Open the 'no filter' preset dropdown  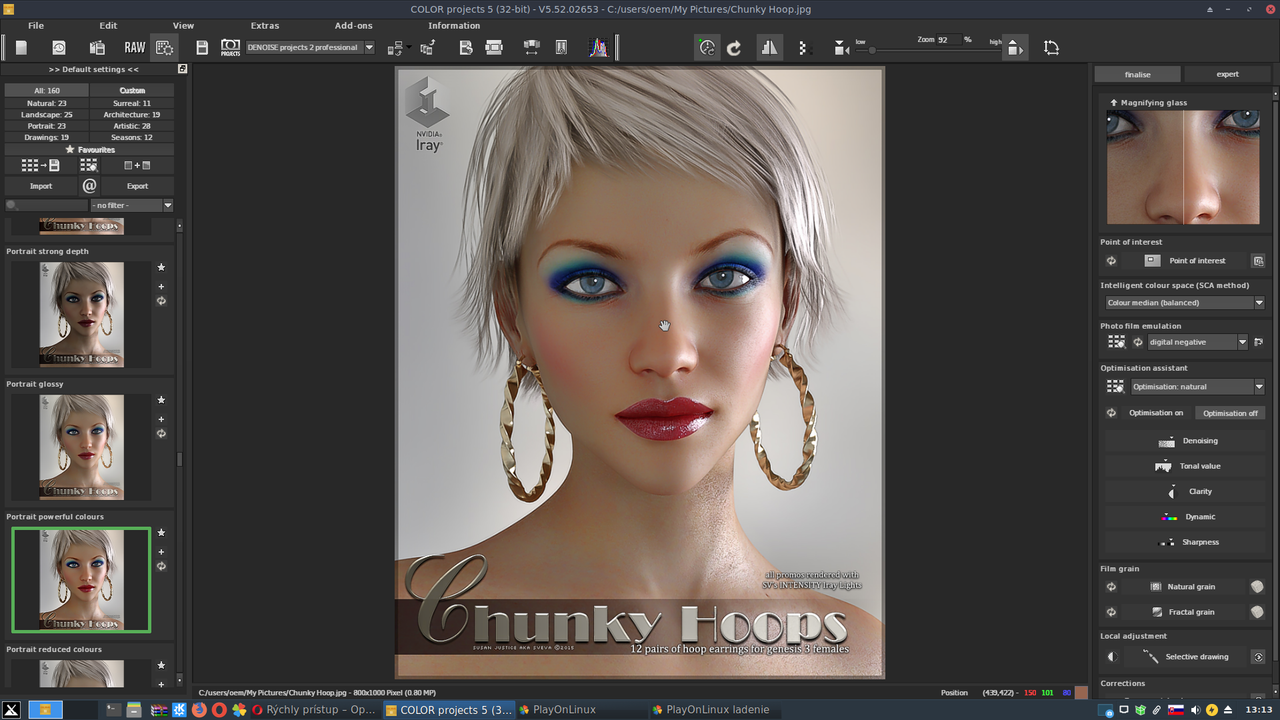tap(131, 205)
